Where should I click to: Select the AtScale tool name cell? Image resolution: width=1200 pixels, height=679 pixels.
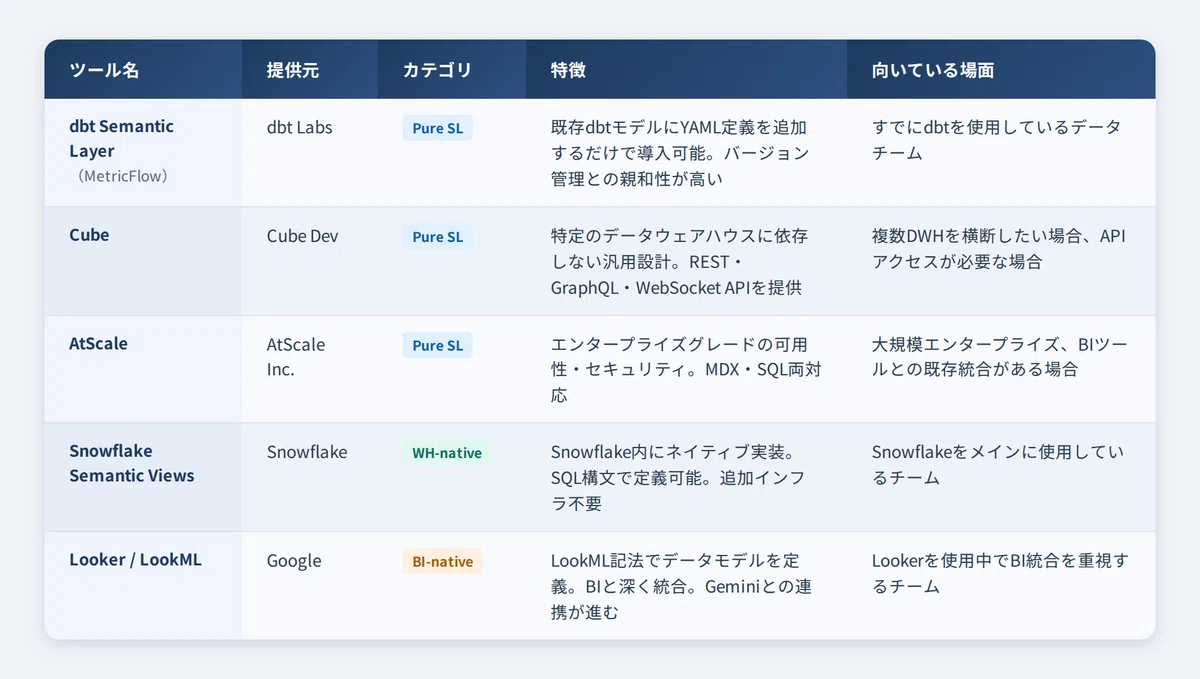pos(143,369)
